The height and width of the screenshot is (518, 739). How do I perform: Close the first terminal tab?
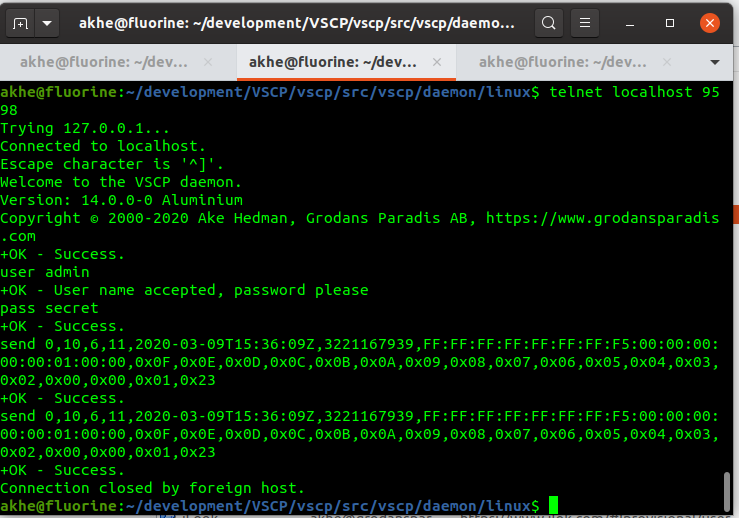pyautogui.click(x=208, y=62)
